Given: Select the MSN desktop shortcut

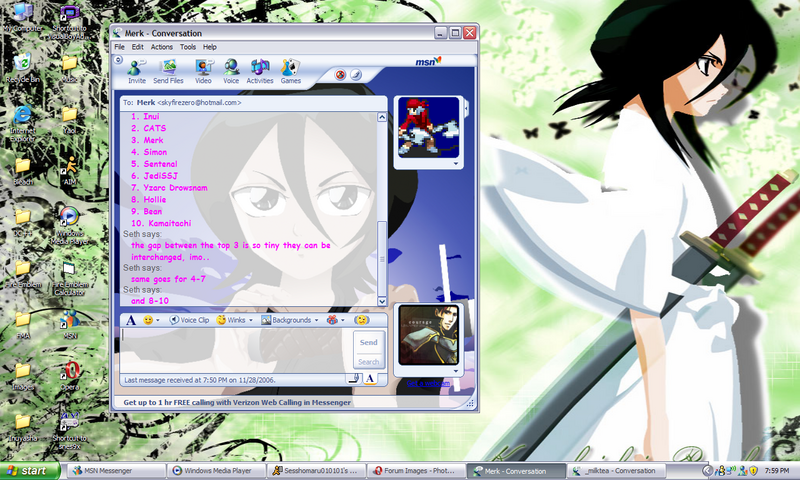Looking at the screenshot, I should pyautogui.click(x=70, y=325).
